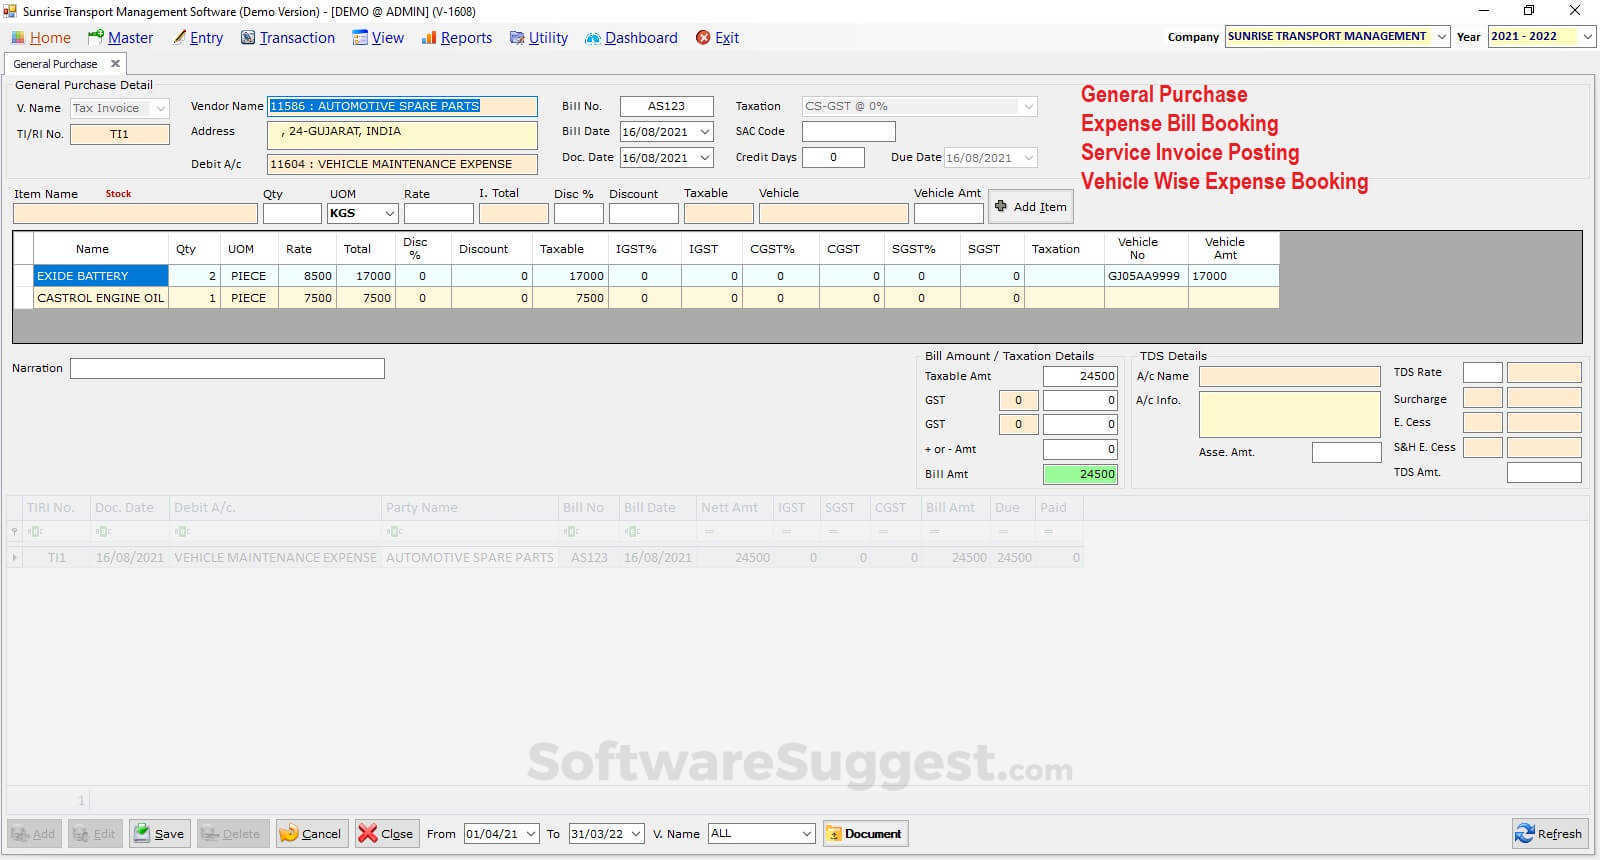
Task: Click the disabled Add button
Action: 34,833
